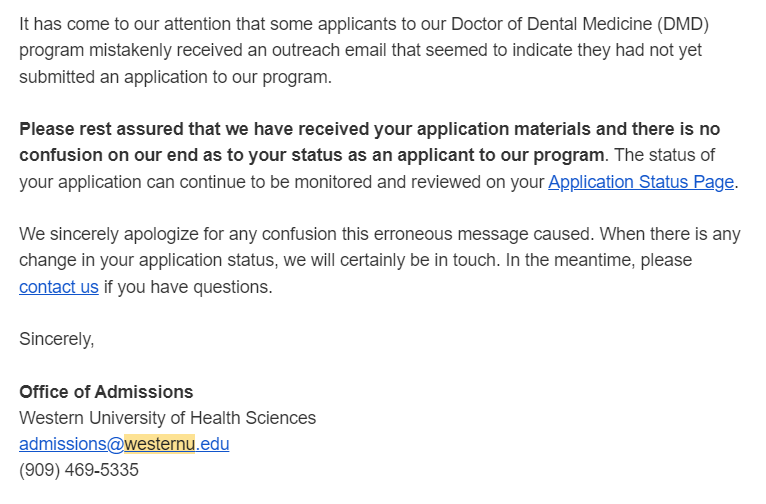Click the "contact us" hyperlink
The image size is (766, 504).
click(59, 287)
